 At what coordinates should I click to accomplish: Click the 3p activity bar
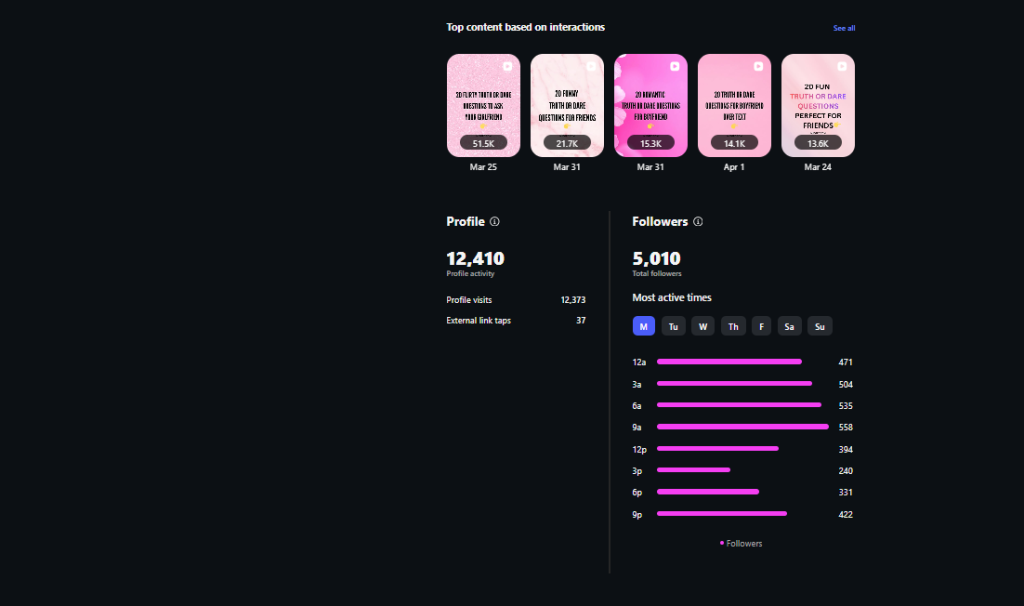[x=693, y=470]
